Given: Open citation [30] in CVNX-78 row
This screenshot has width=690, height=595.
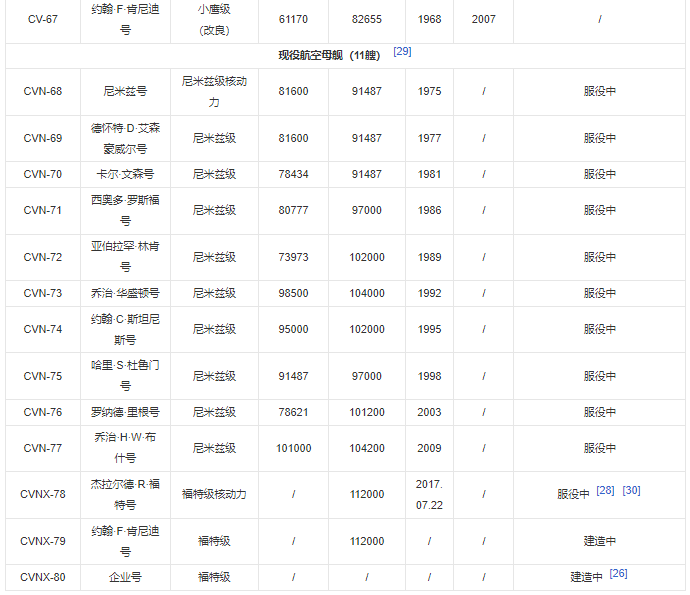Looking at the screenshot, I should (631, 491).
